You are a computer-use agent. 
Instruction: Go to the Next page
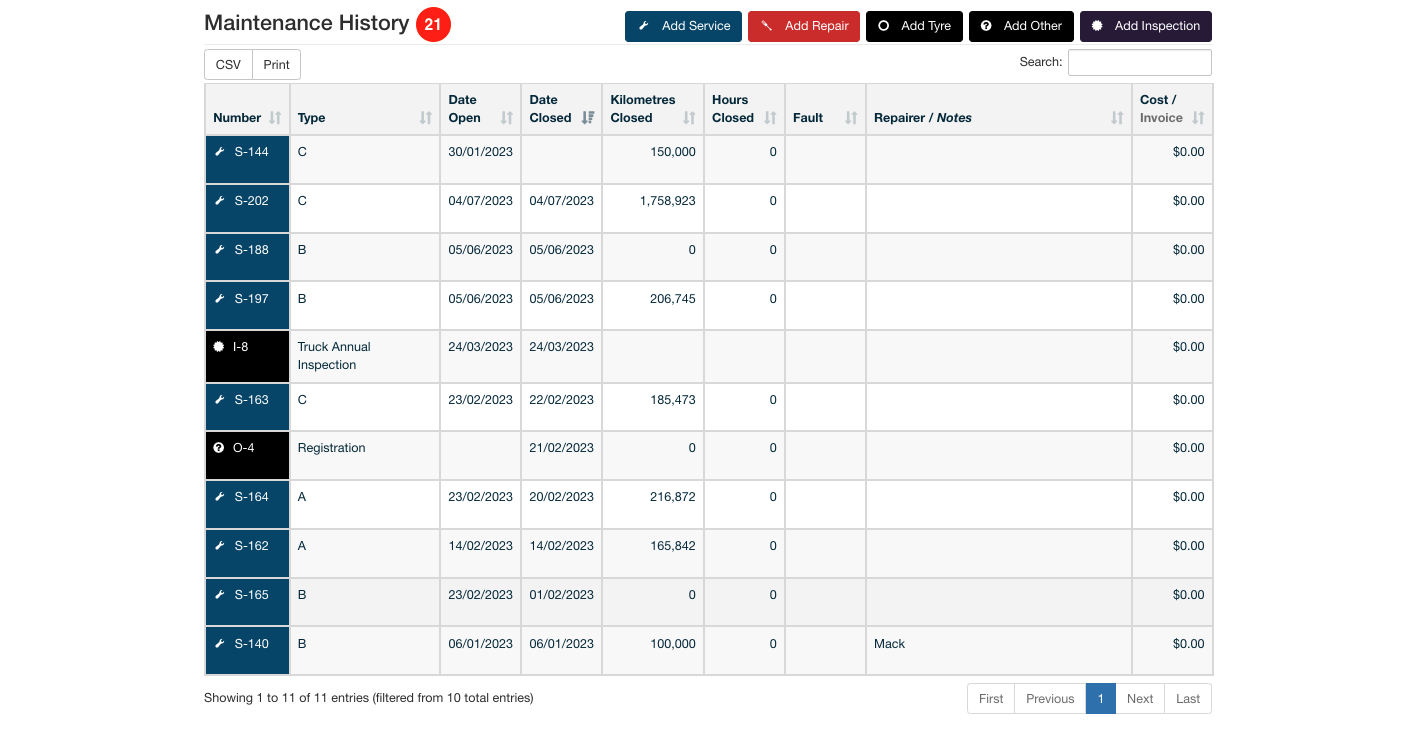pos(1139,698)
